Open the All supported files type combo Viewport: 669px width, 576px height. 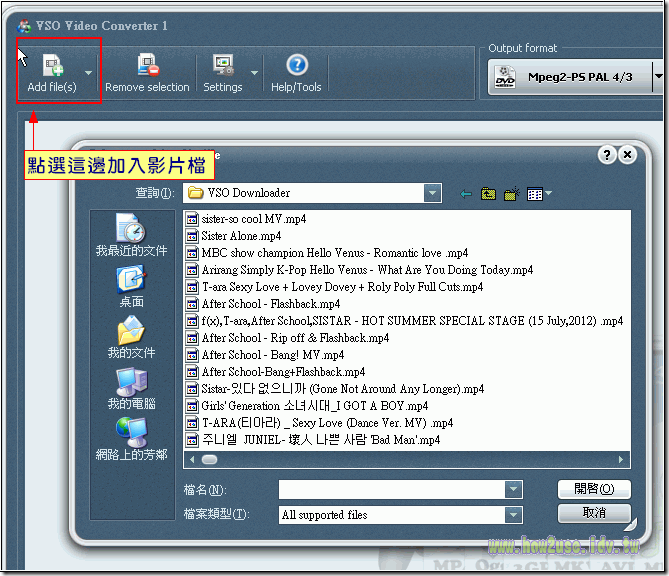point(401,515)
